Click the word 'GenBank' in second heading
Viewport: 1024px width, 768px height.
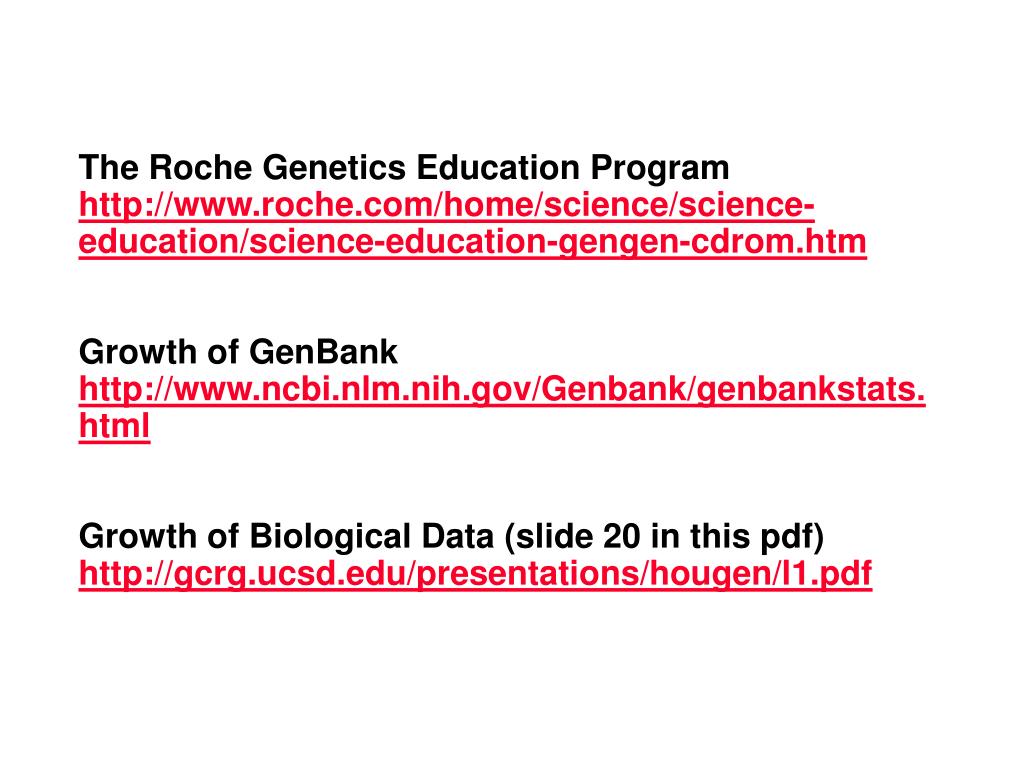323,352
